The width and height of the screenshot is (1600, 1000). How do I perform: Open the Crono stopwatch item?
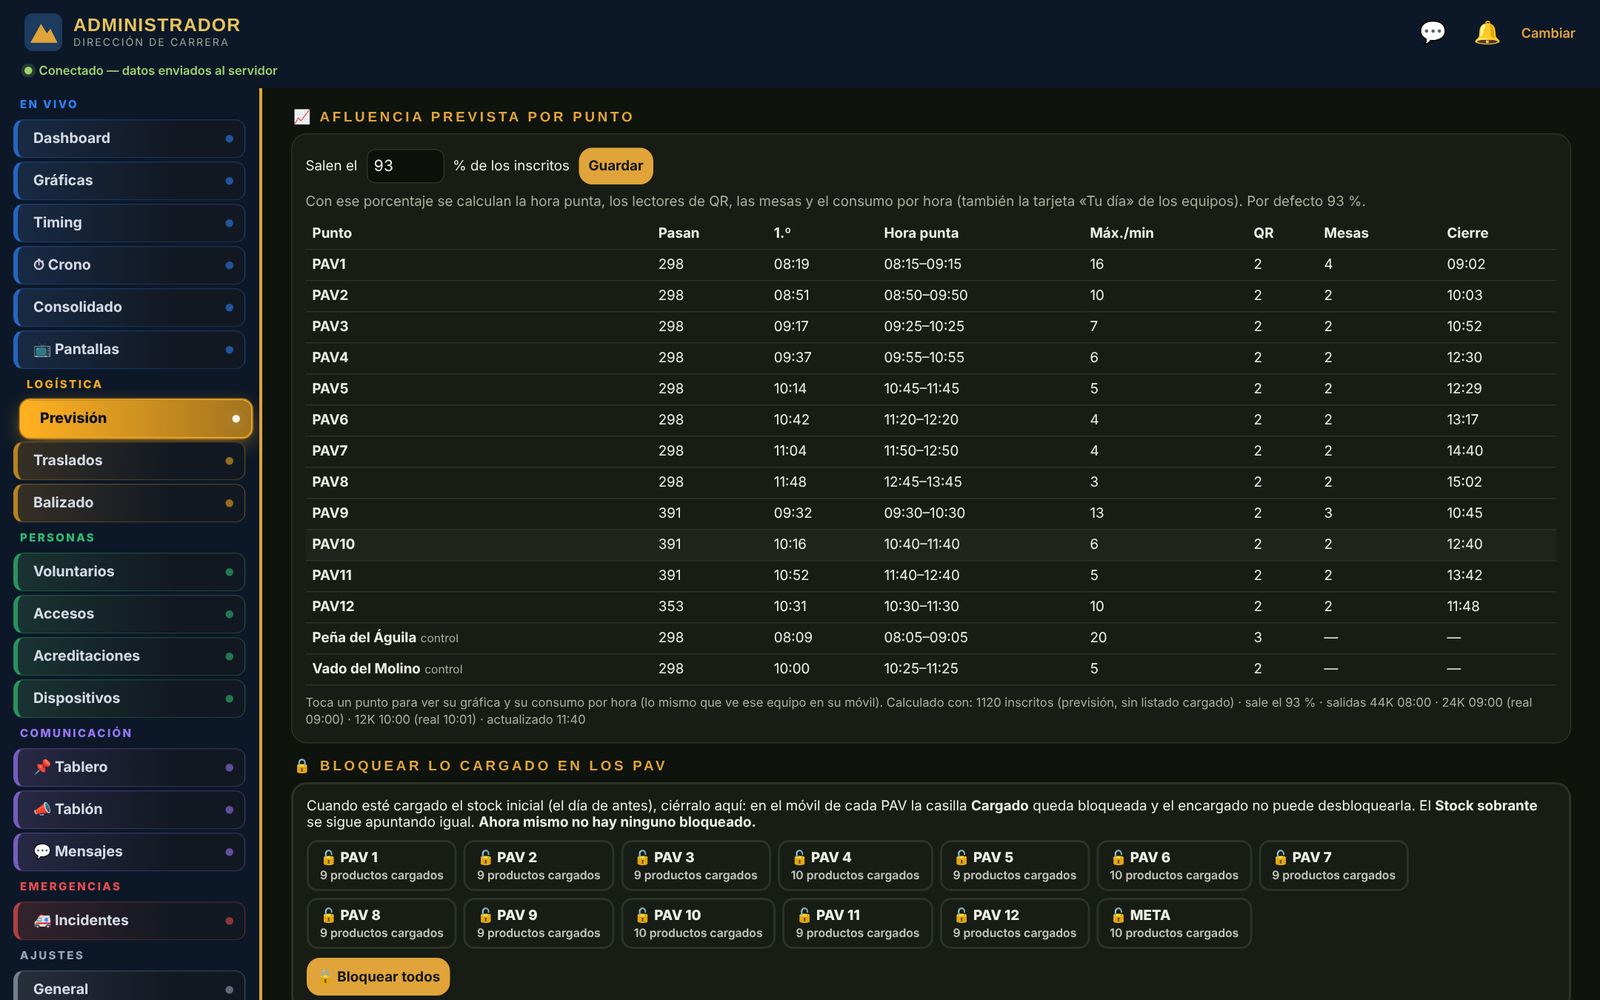[129, 265]
